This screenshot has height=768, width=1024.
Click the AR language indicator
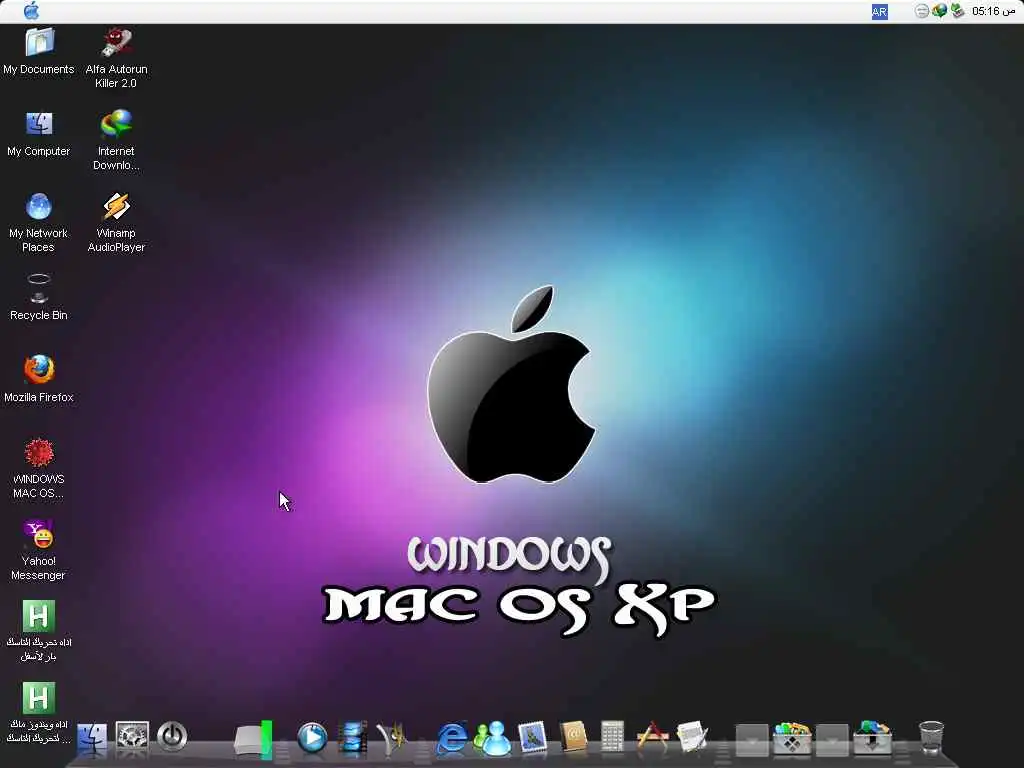coord(880,12)
